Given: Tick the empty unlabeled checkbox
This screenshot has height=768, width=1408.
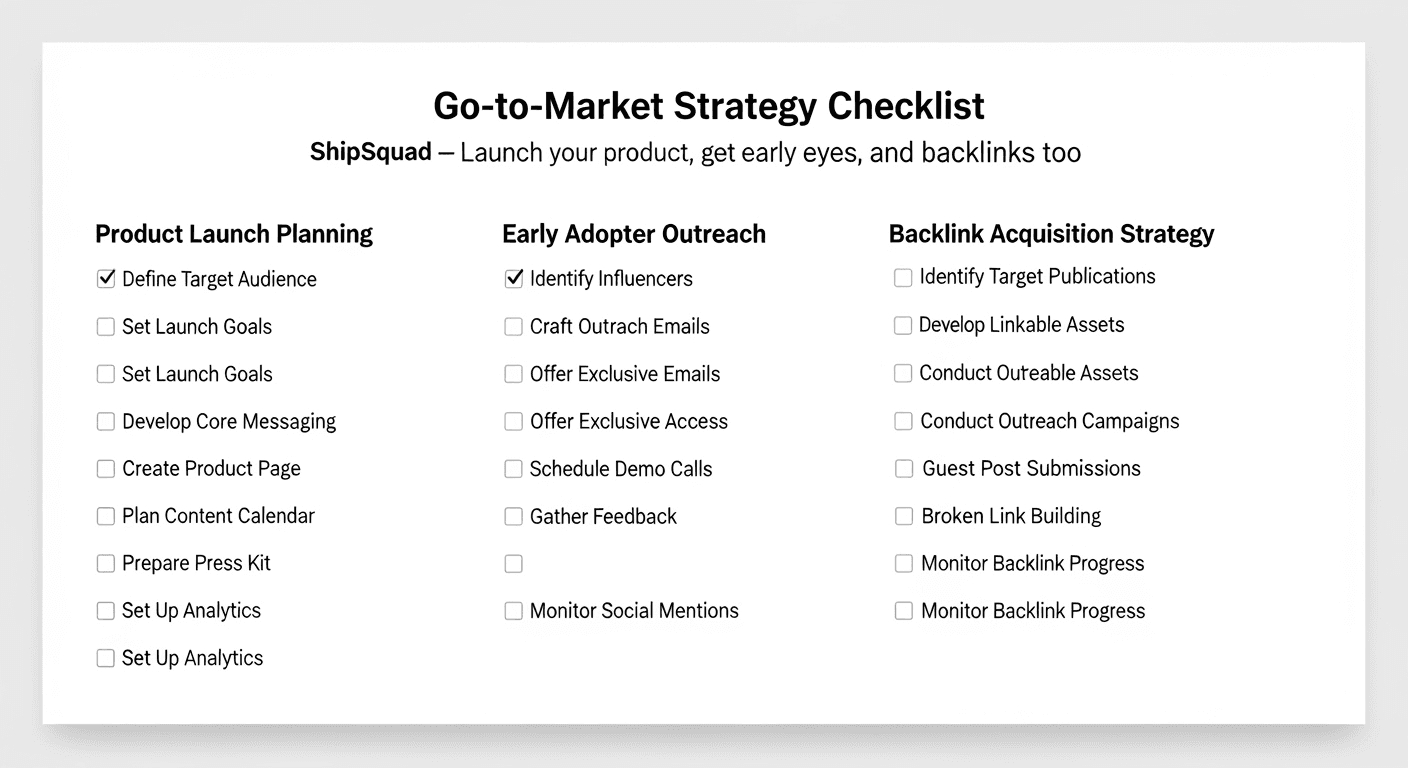Looking at the screenshot, I should point(513,564).
